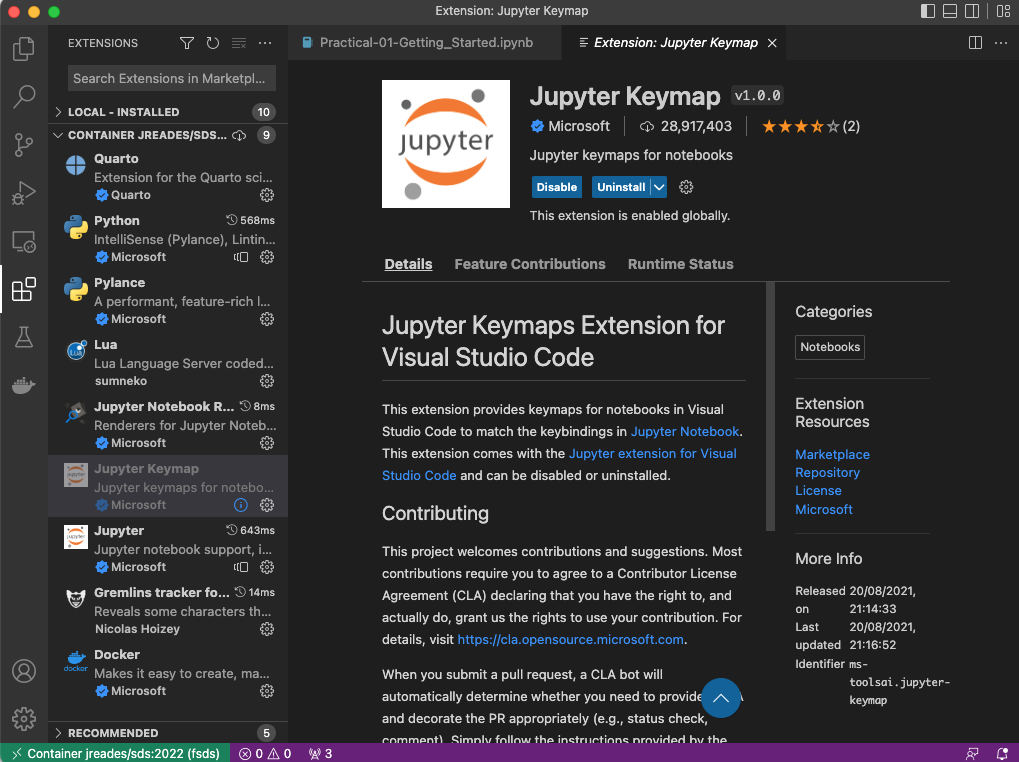Expand the Recommended section

click(168, 733)
